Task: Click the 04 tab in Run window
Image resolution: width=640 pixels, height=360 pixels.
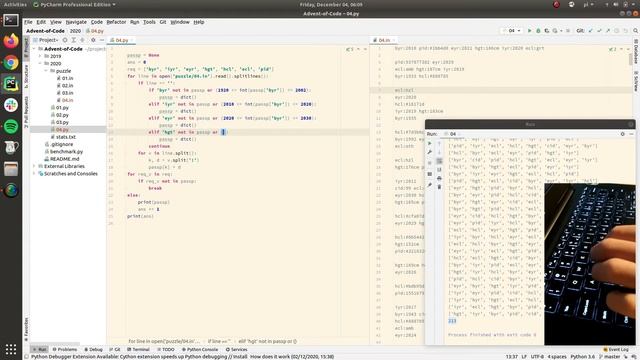Action: coord(451,134)
